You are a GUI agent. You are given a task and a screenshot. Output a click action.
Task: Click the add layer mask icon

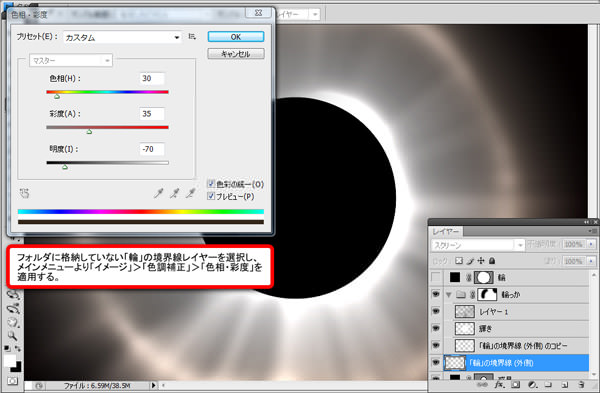click(515, 384)
